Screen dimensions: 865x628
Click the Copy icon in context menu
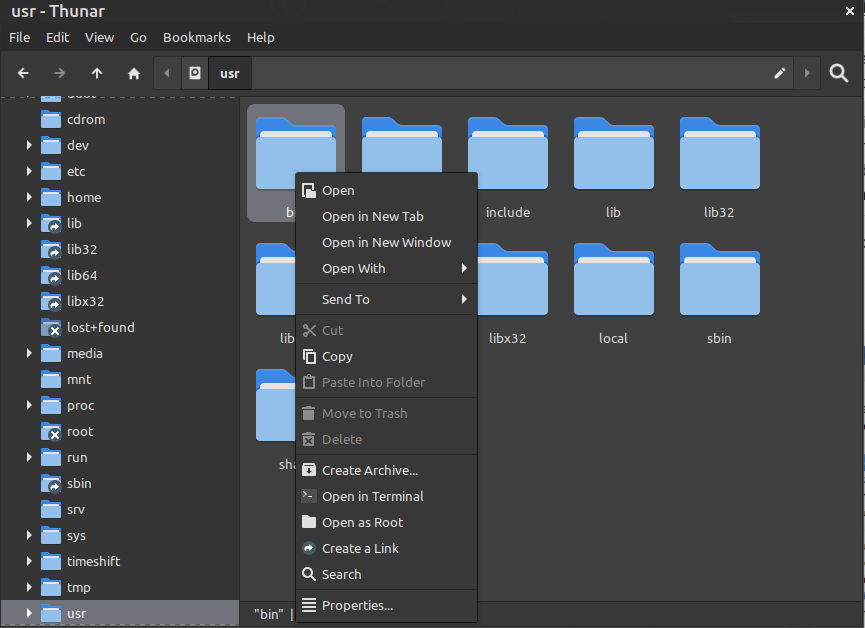pyautogui.click(x=309, y=356)
